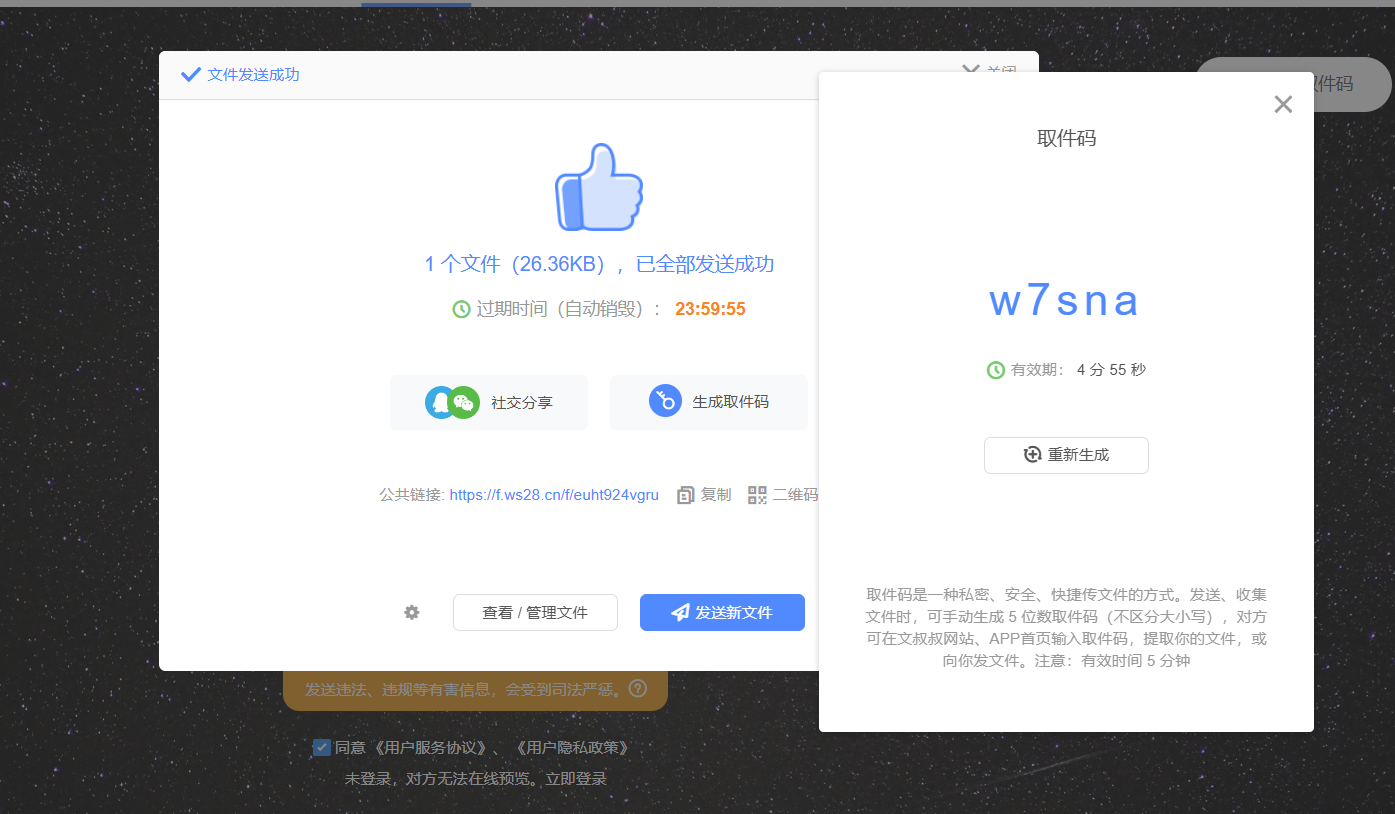Click the copy icon next to 复制
Image resolution: width=1395 pixels, height=814 pixels.
tap(686, 495)
